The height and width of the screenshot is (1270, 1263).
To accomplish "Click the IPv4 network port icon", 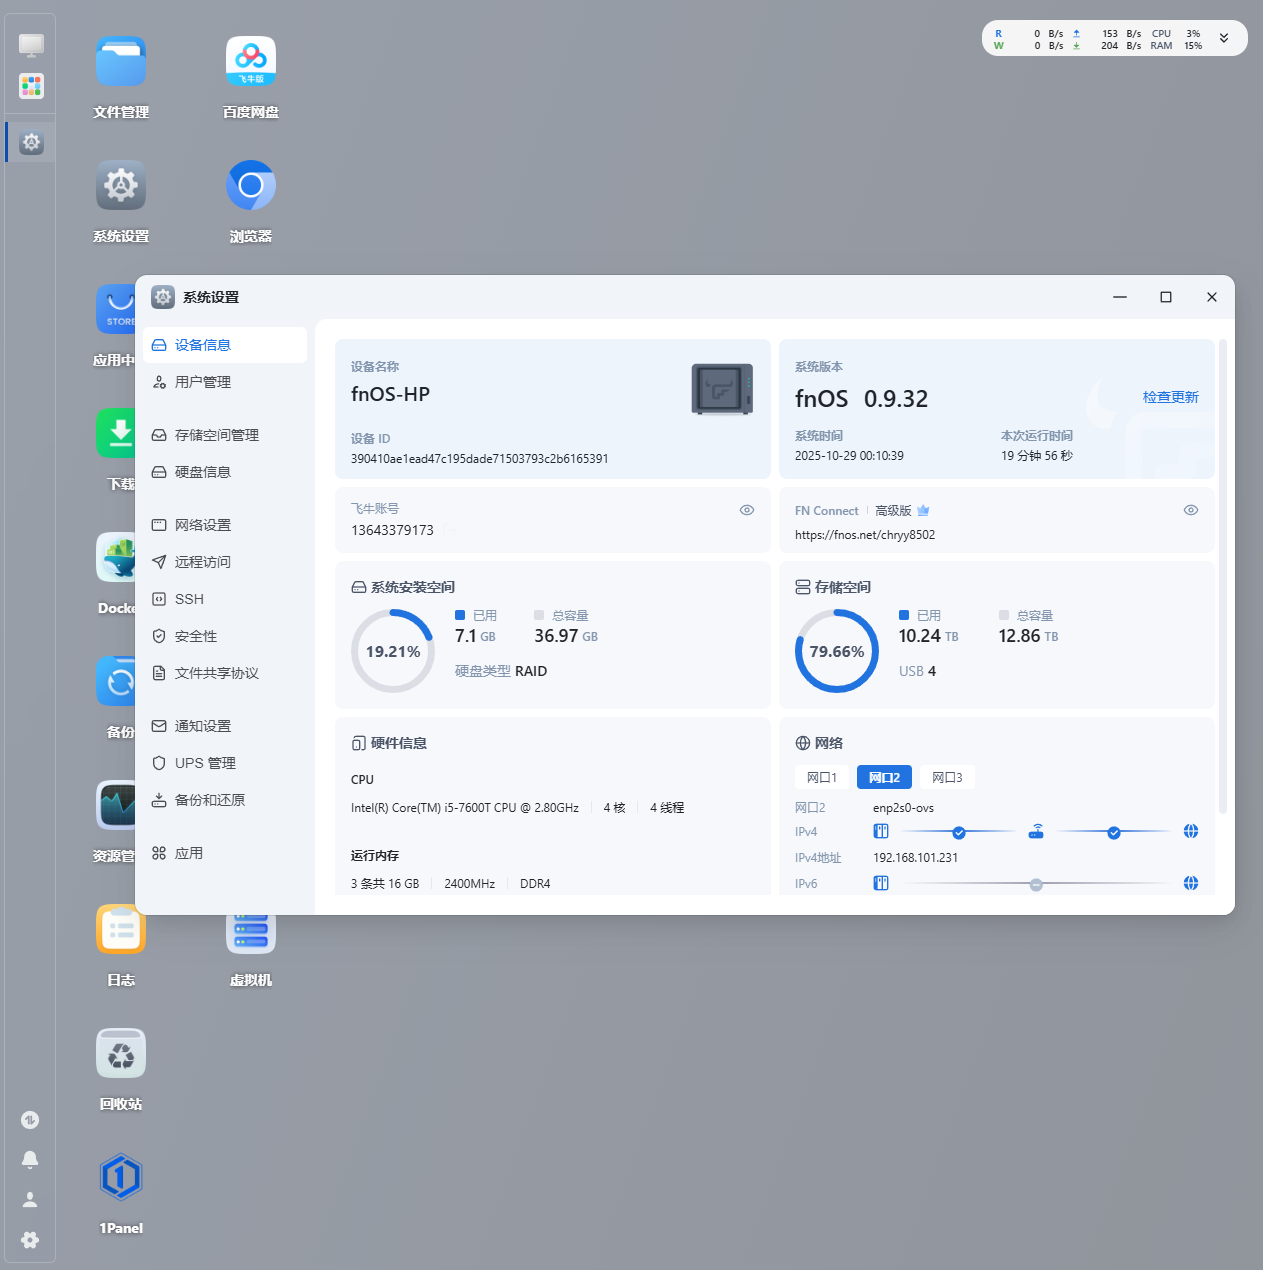I will pos(881,831).
